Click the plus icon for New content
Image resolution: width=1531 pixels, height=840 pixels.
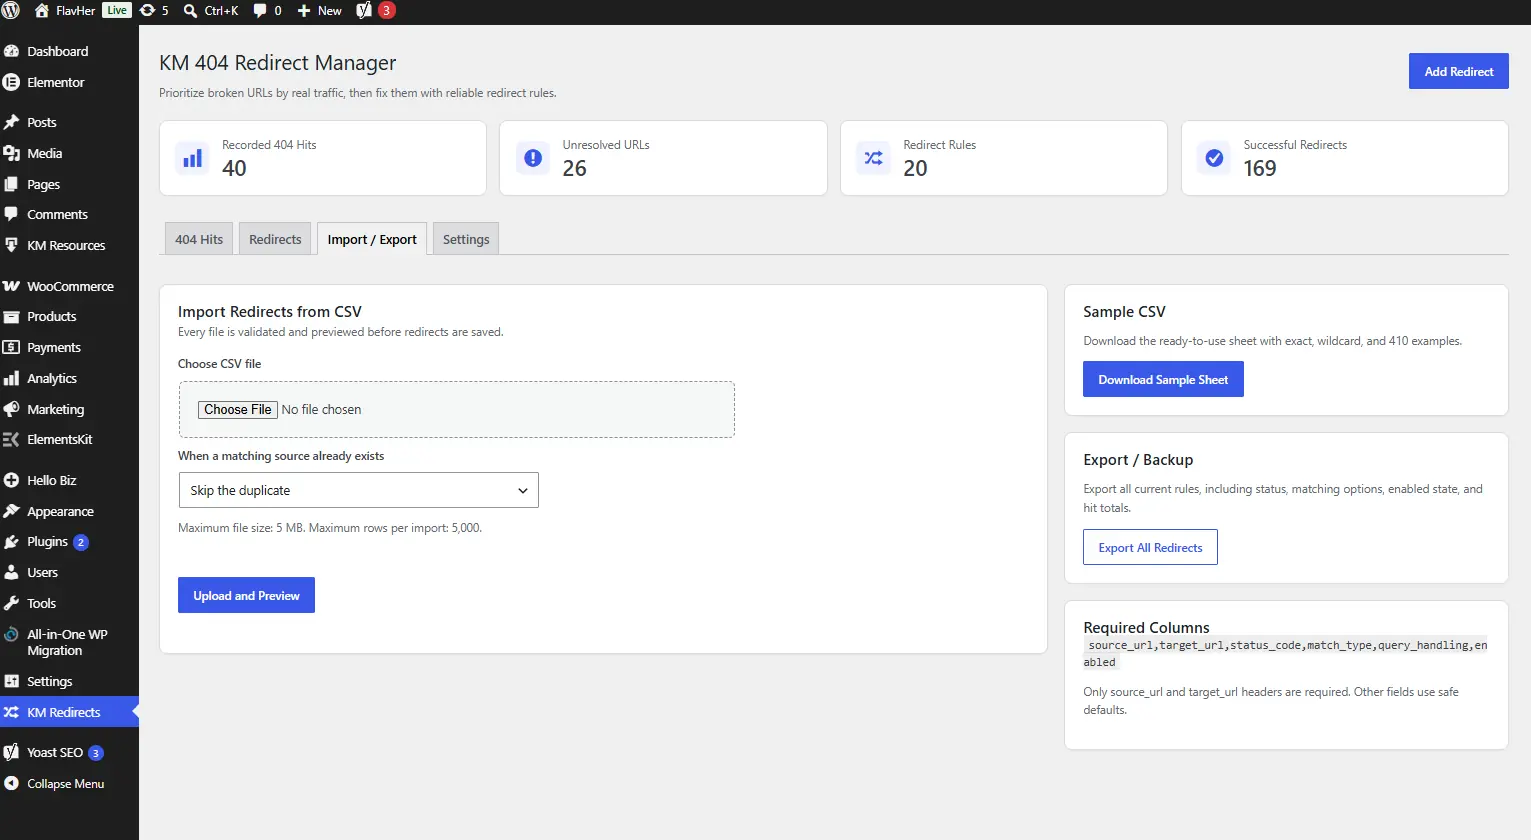(x=304, y=11)
